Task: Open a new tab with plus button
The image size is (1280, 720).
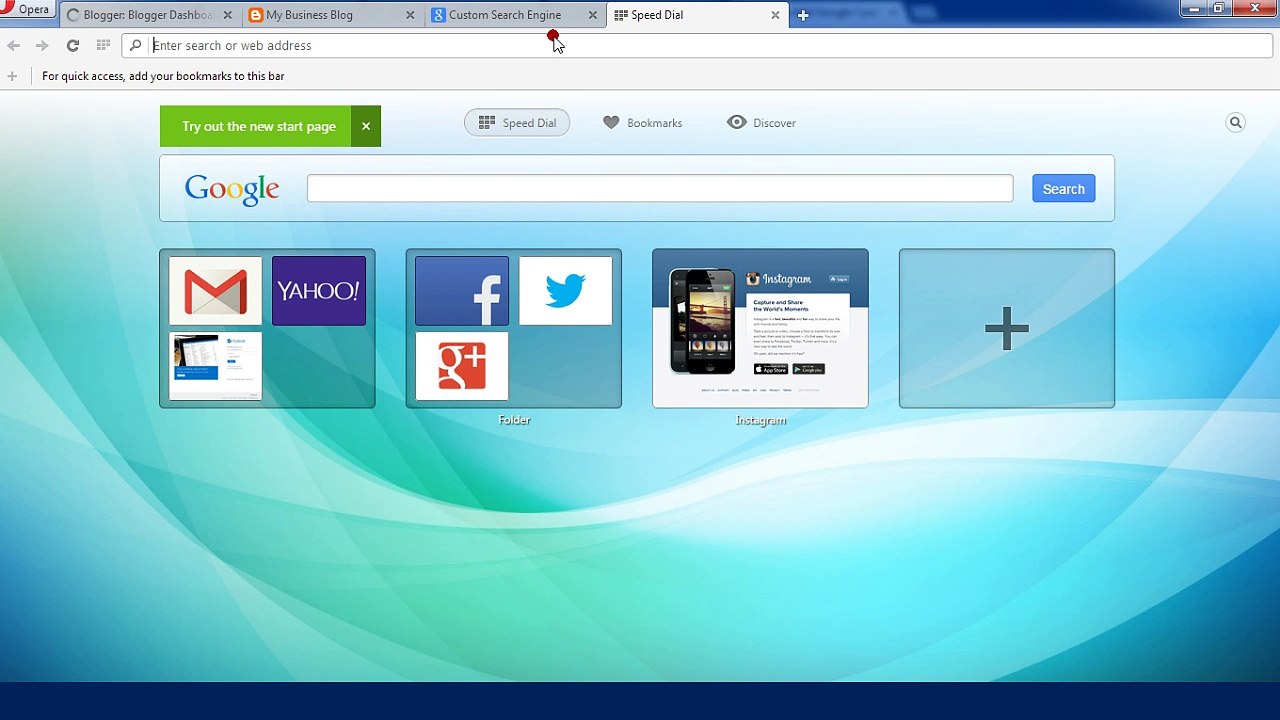Action: point(802,15)
